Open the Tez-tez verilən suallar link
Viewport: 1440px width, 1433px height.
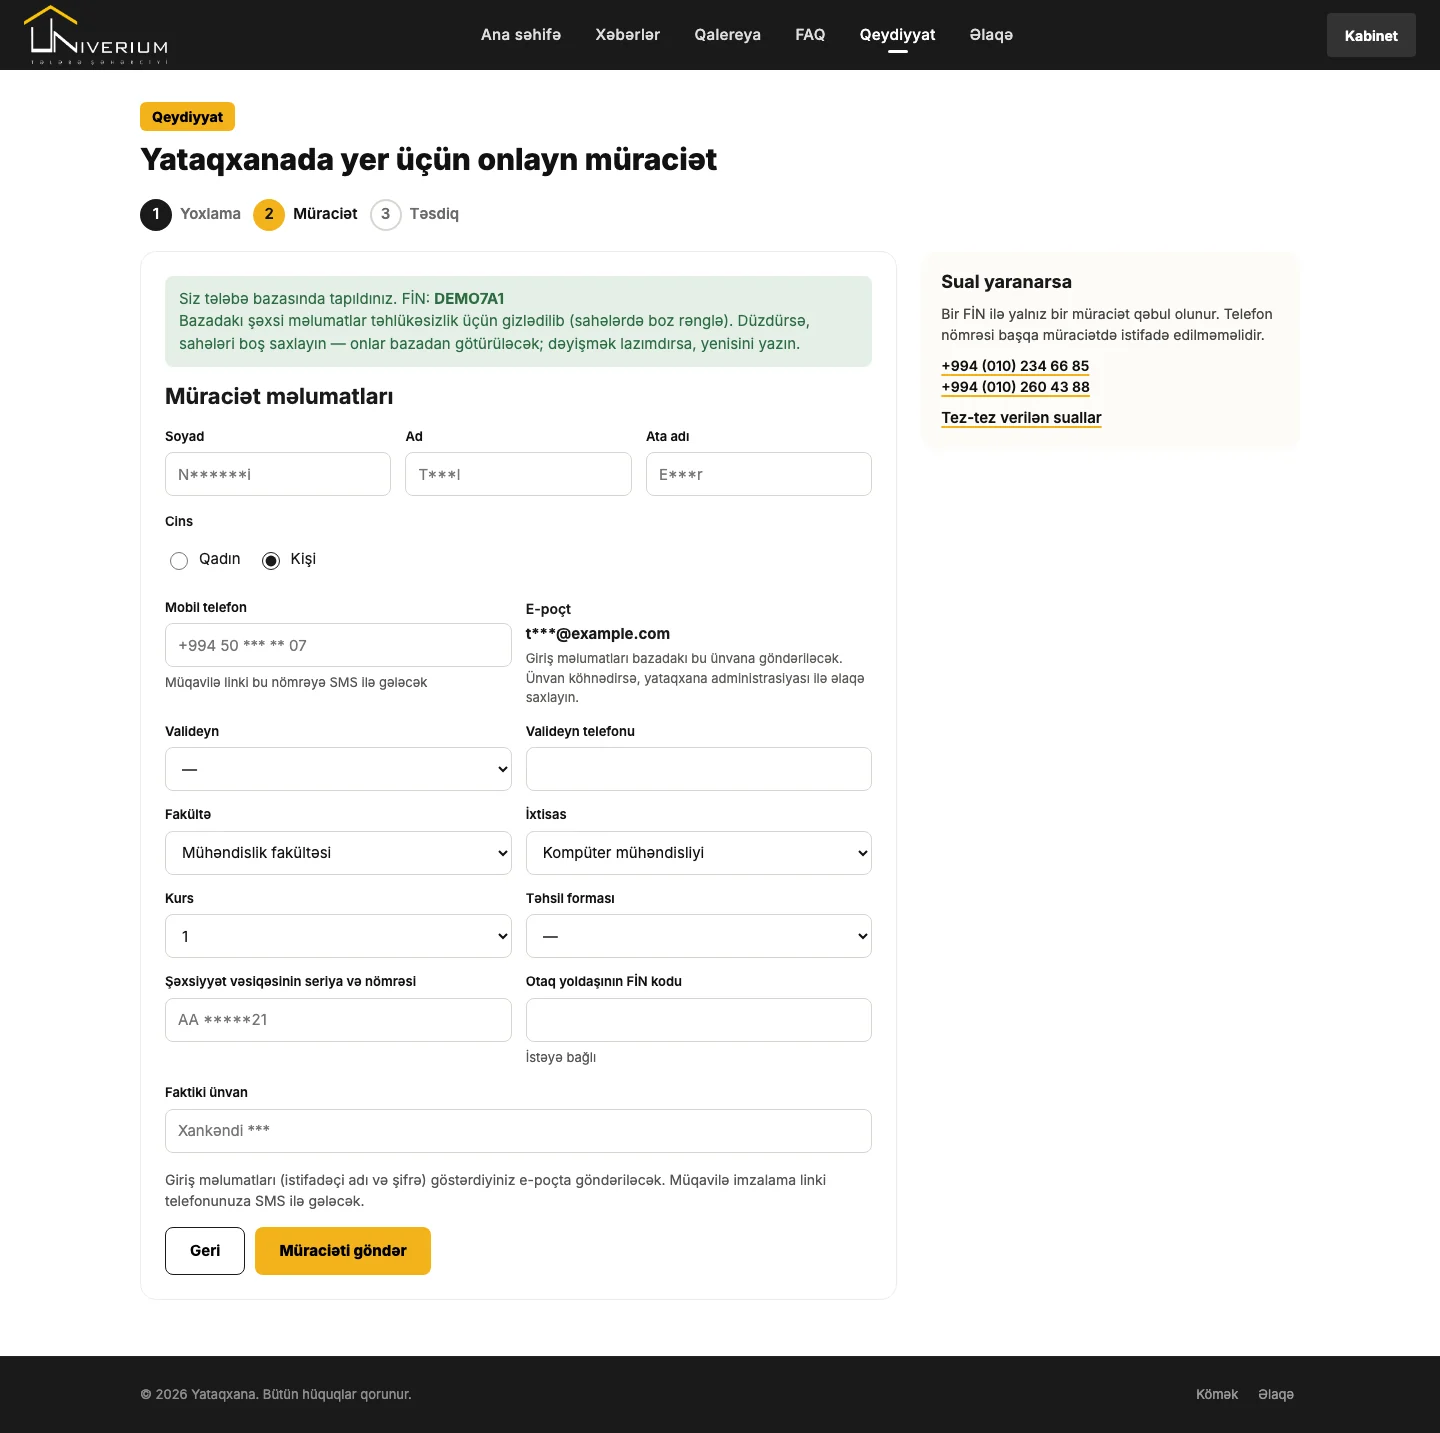1021,418
